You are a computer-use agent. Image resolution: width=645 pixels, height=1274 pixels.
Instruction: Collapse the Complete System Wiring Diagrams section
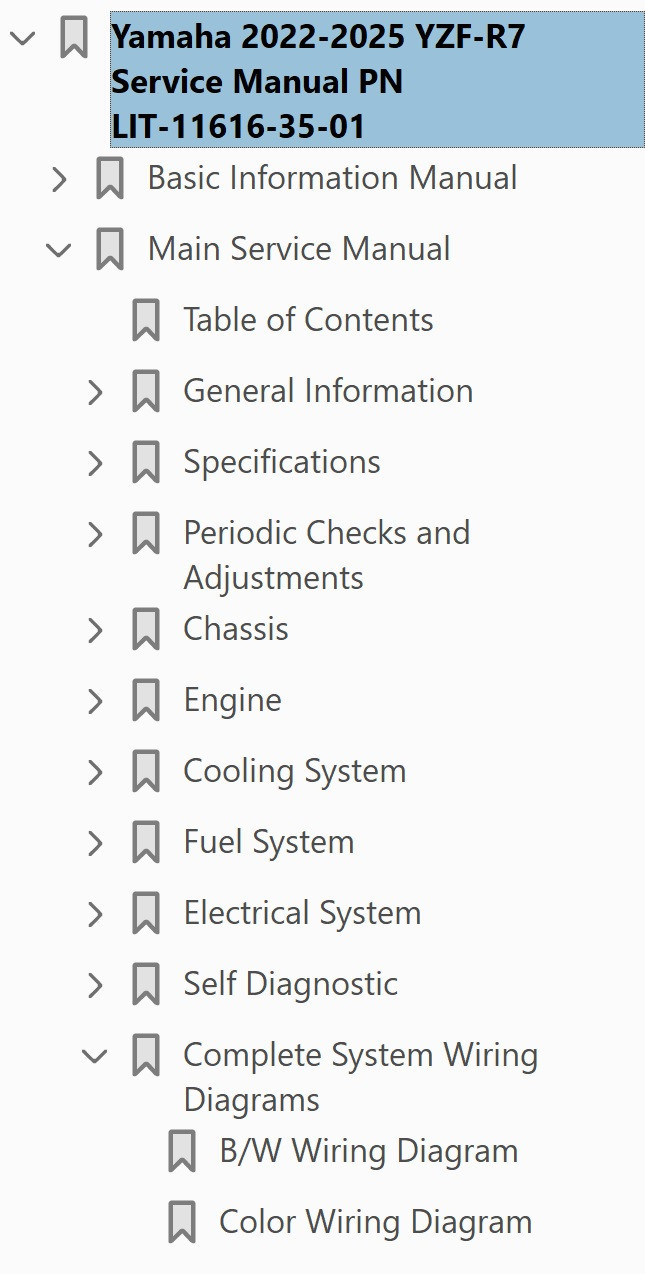coord(96,1055)
